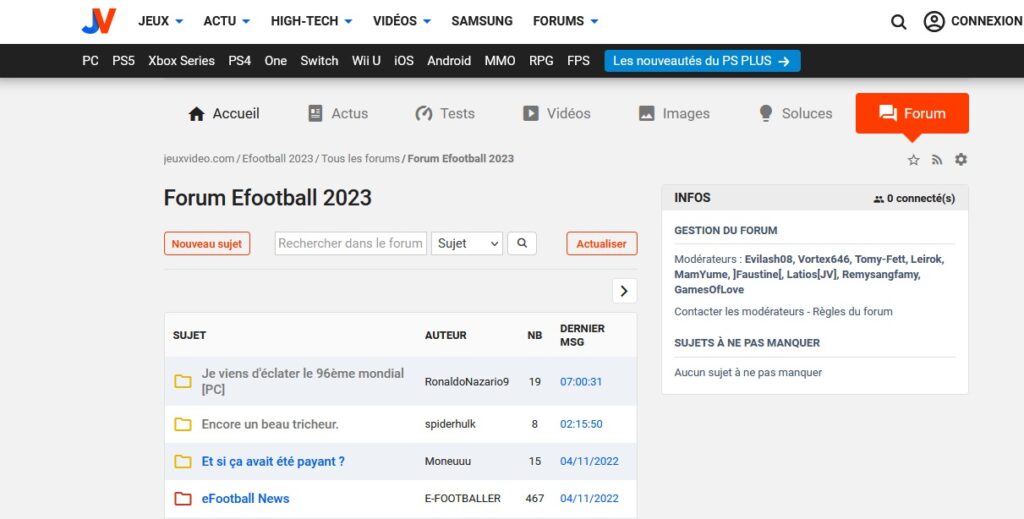Viewport: 1024px width, 519px height.
Task: Click moderator Latios[JV] name
Action: (810, 275)
